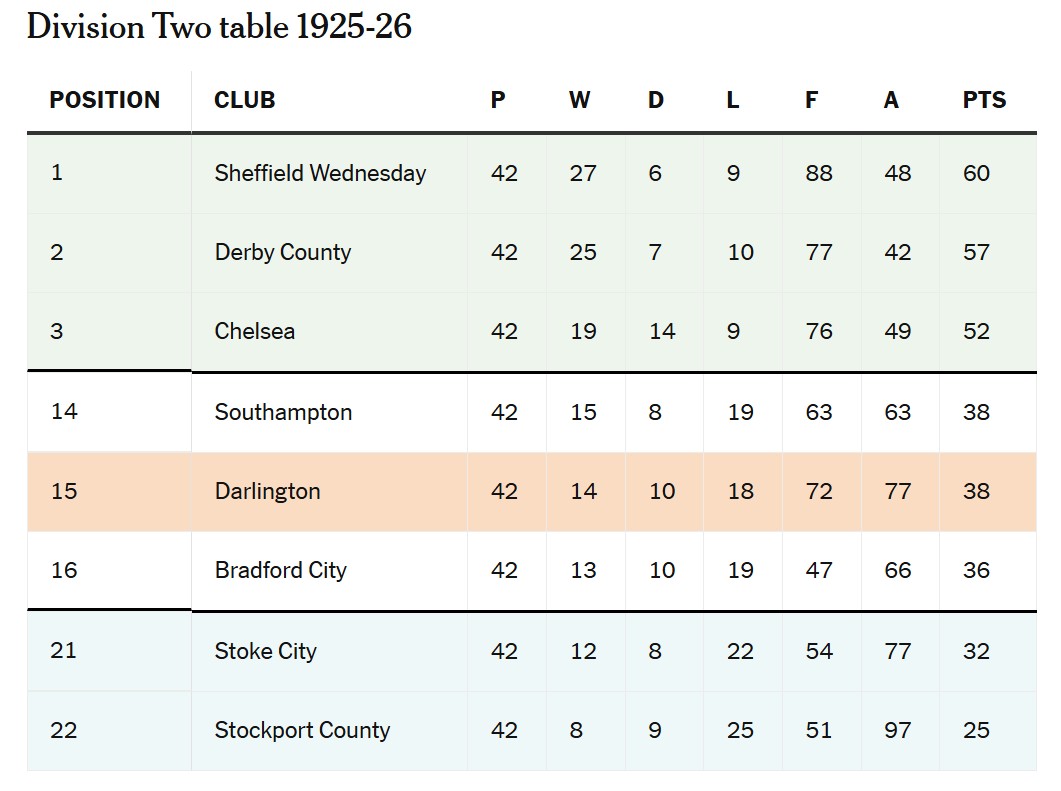Select the Derby County club name
Viewport: 1061px width, 791px height.
coord(283,252)
